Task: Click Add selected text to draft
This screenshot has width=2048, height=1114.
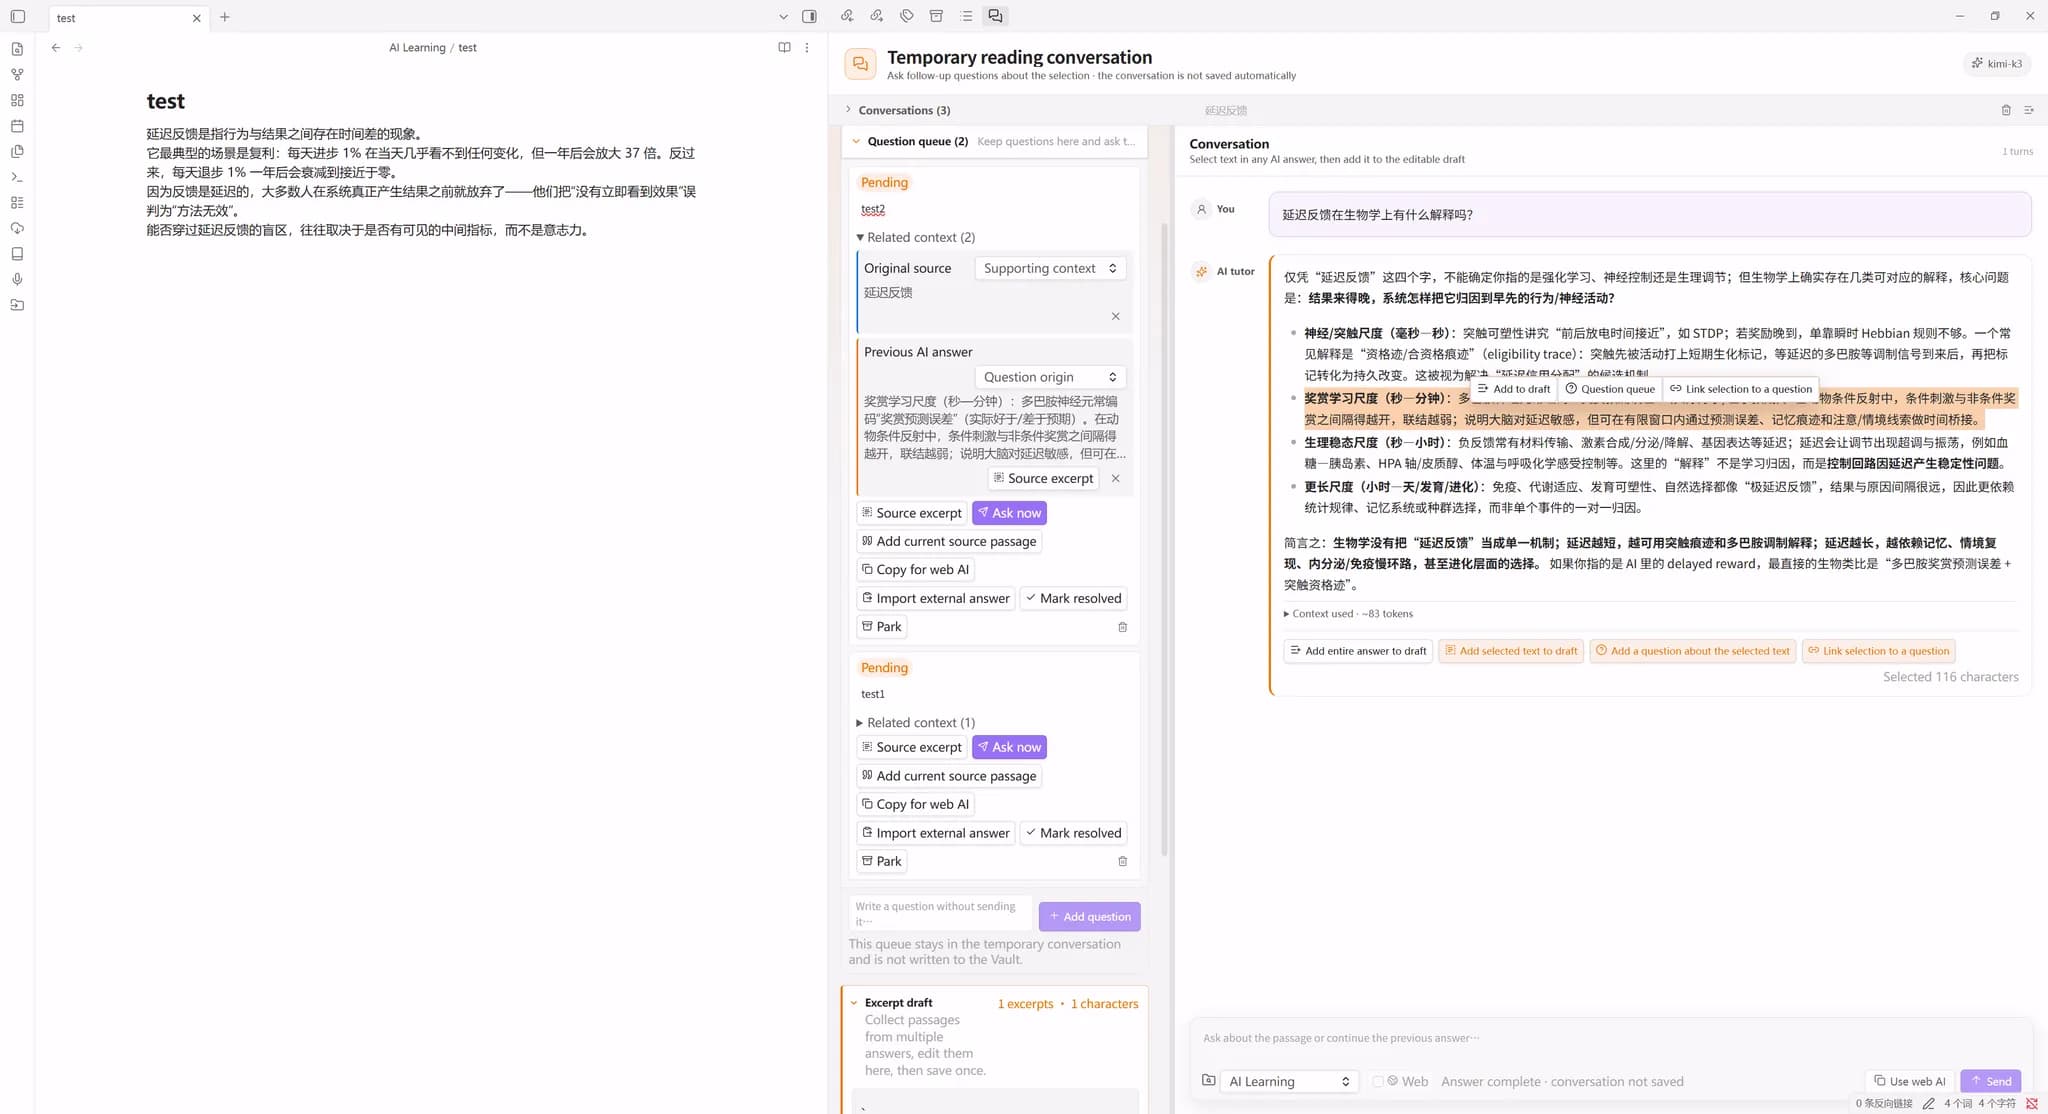Action: coord(1511,651)
